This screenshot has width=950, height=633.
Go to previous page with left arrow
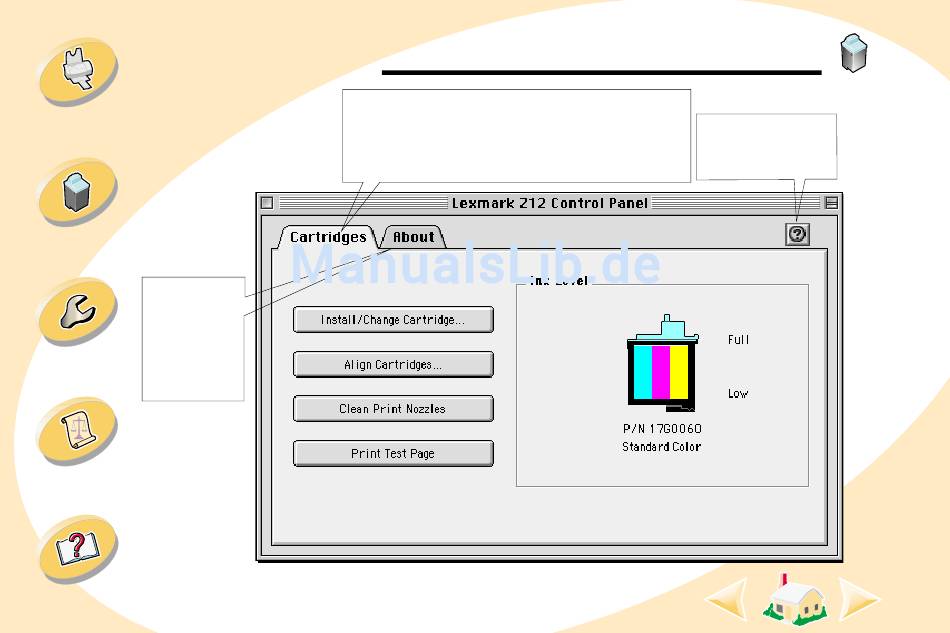click(727, 599)
